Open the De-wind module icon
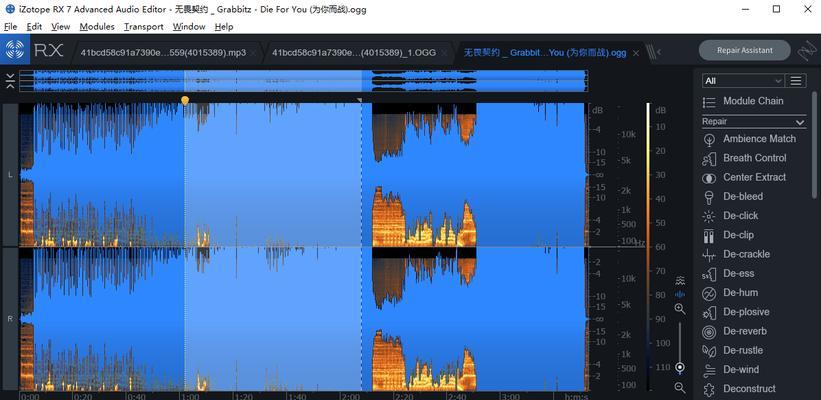The width and height of the screenshot is (821, 400). pyautogui.click(x=709, y=370)
